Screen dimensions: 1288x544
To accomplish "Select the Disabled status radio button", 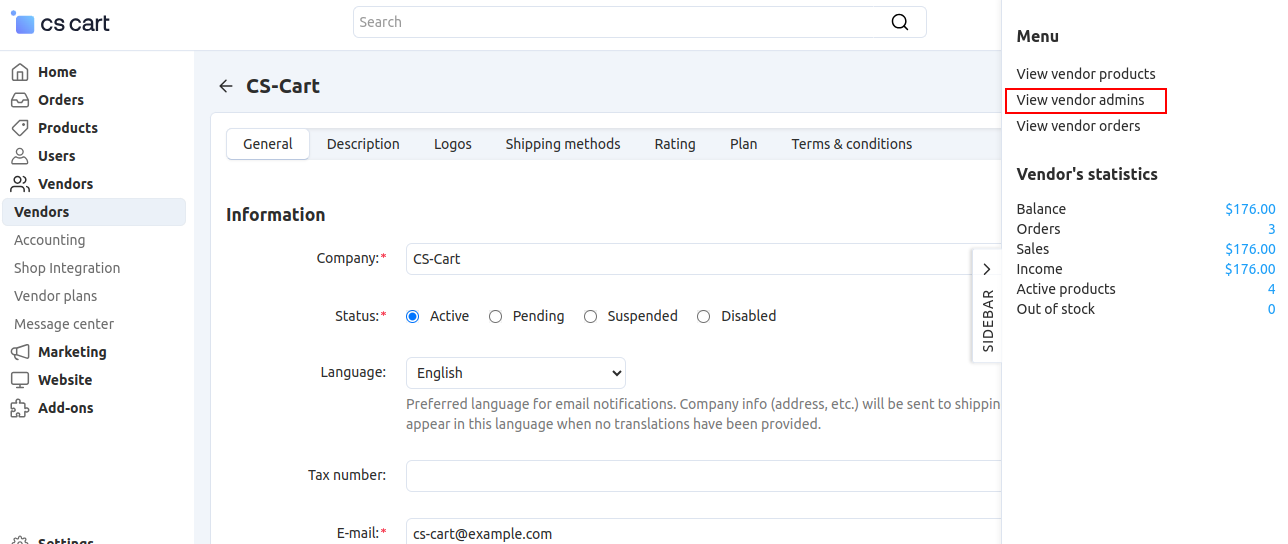I will (x=704, y=316).
